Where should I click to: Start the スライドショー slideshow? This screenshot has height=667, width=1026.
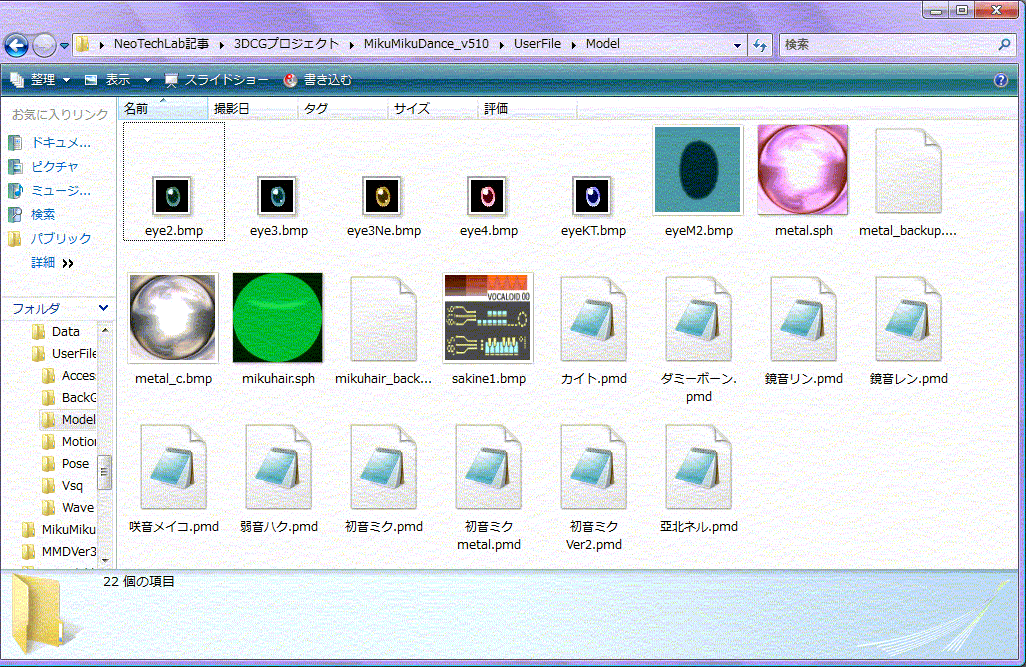[x=217, y=80]
